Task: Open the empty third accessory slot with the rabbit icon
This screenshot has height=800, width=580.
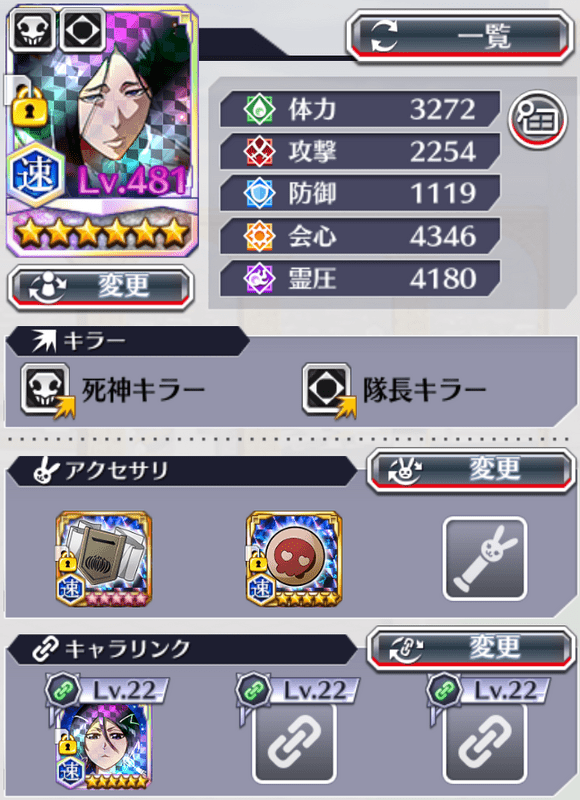Action: coord(485,559)
